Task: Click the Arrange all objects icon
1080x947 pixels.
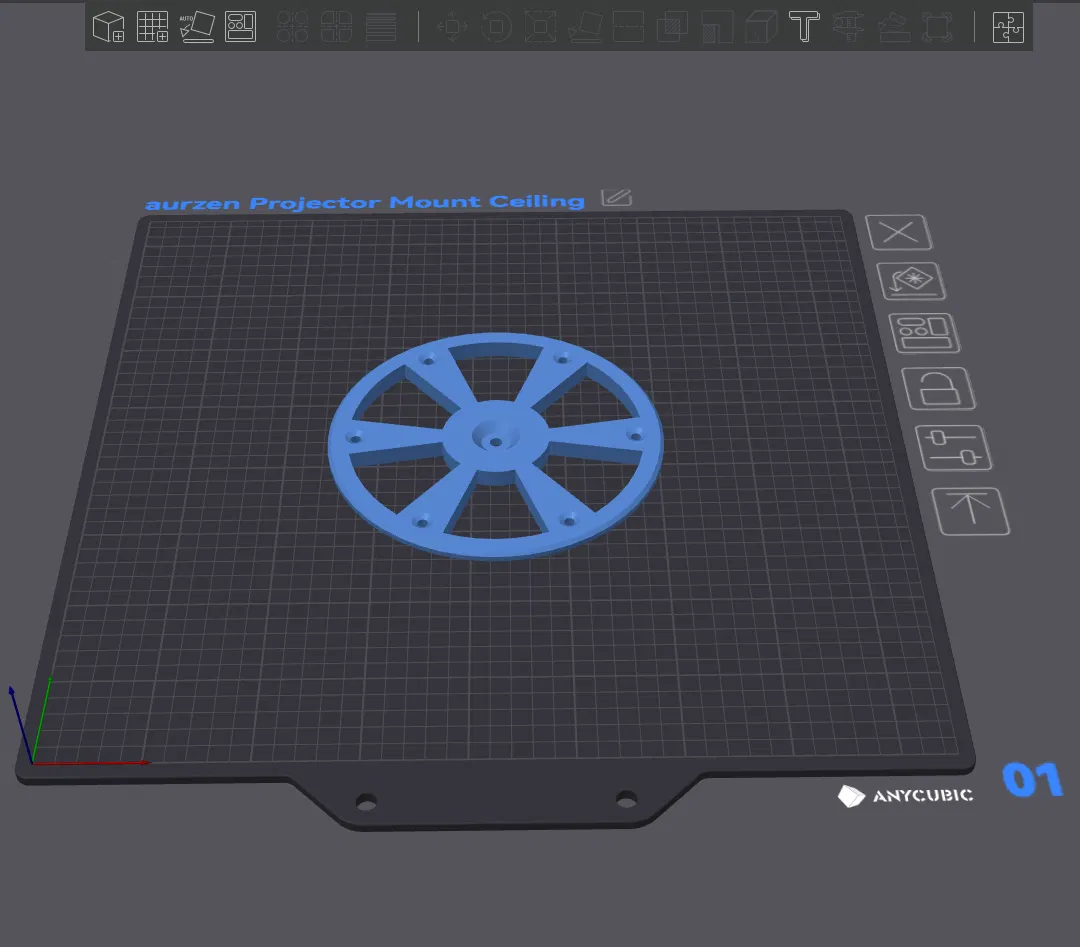Action: (240, 27)
